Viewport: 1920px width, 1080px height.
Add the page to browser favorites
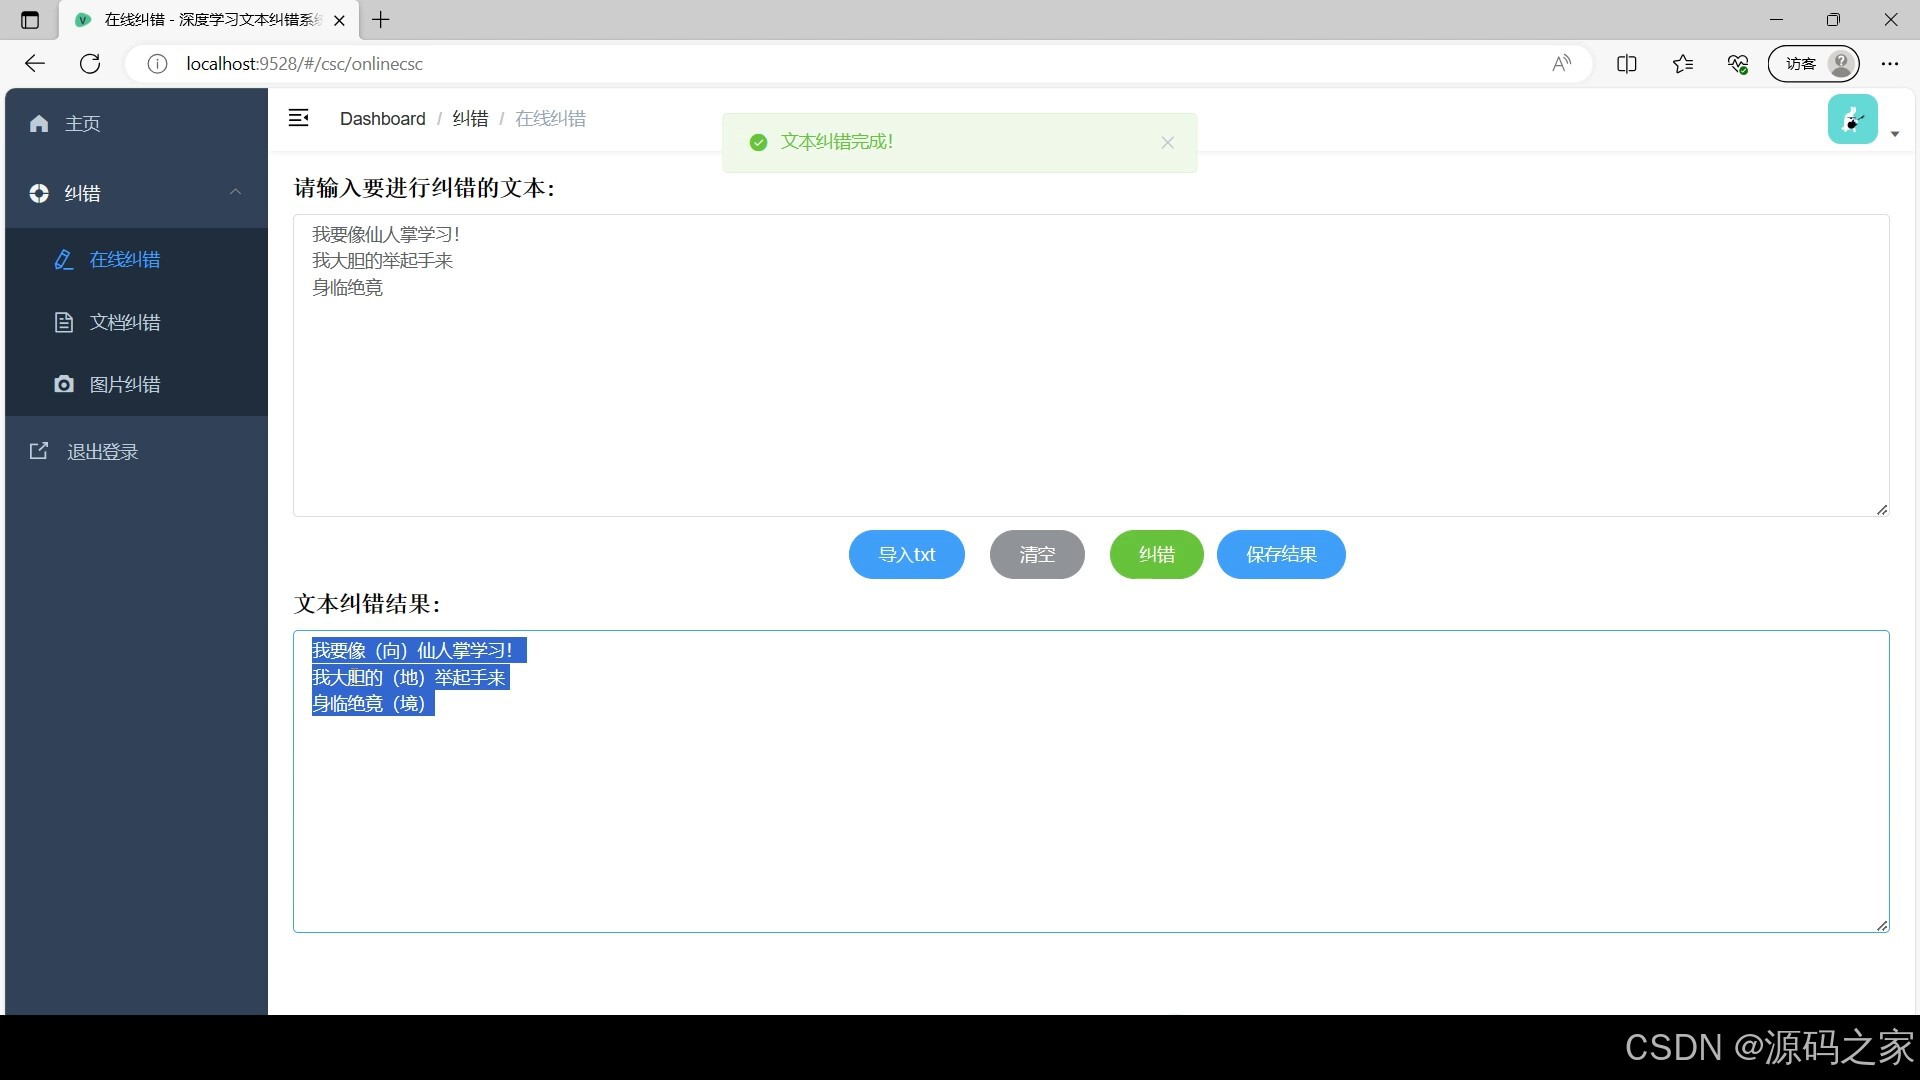click(1682, 63)
